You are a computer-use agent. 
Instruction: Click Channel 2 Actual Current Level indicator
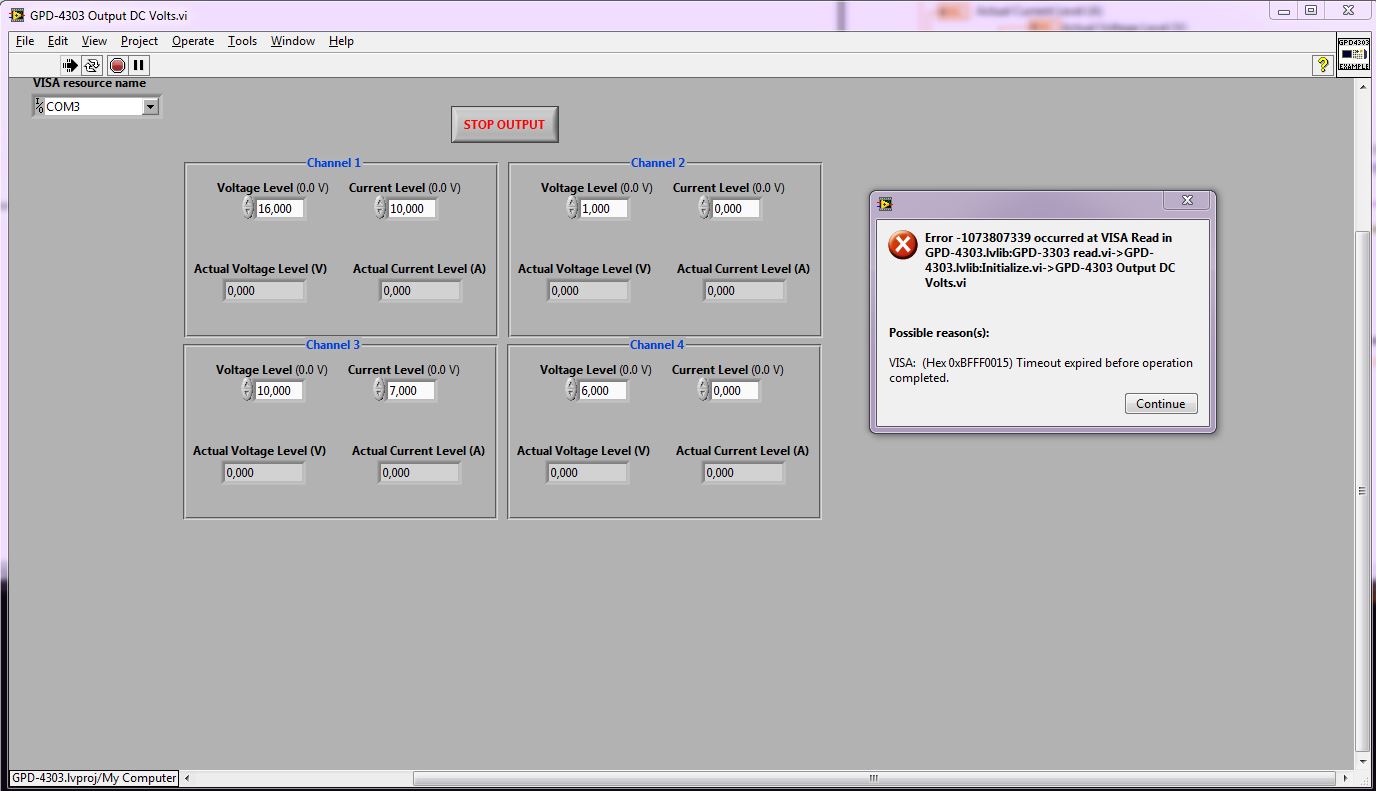pyautogui.click(x=744, y=291)
